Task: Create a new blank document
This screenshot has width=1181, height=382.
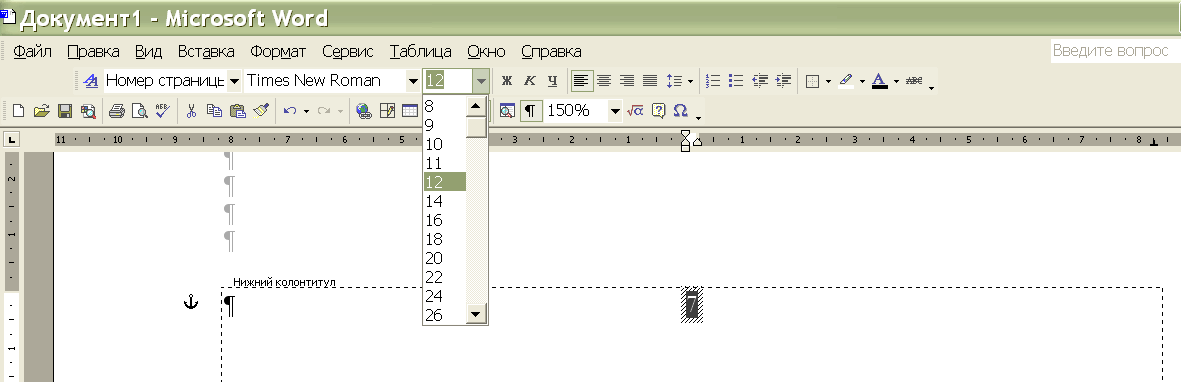Action: pos(18,112)
